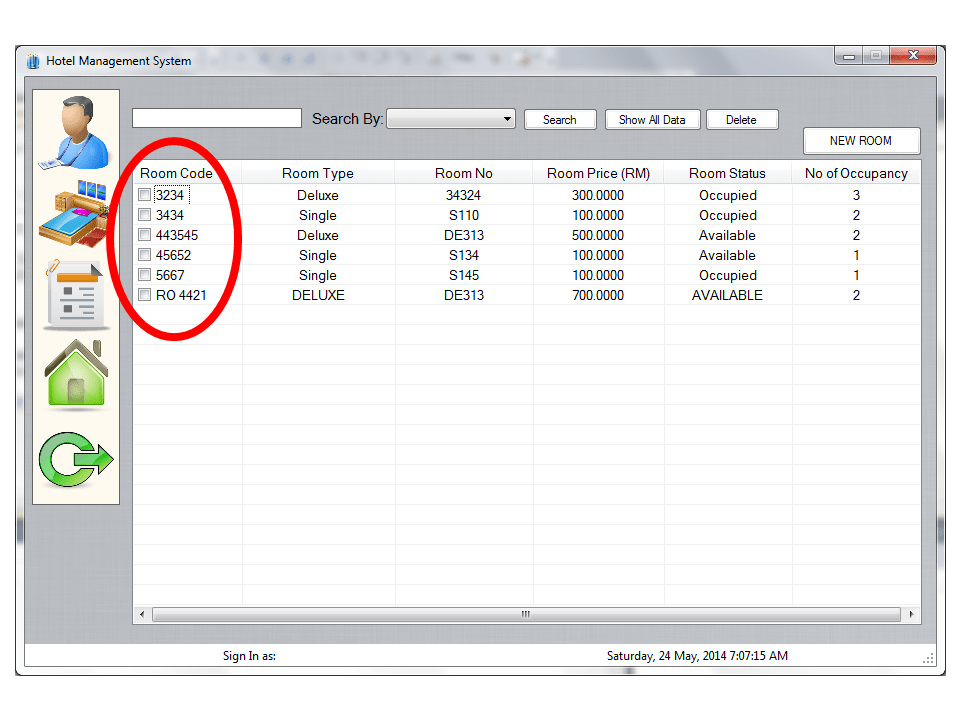
Task: Open the report document icon in sidebar
Action: click(x=75, y=295)
